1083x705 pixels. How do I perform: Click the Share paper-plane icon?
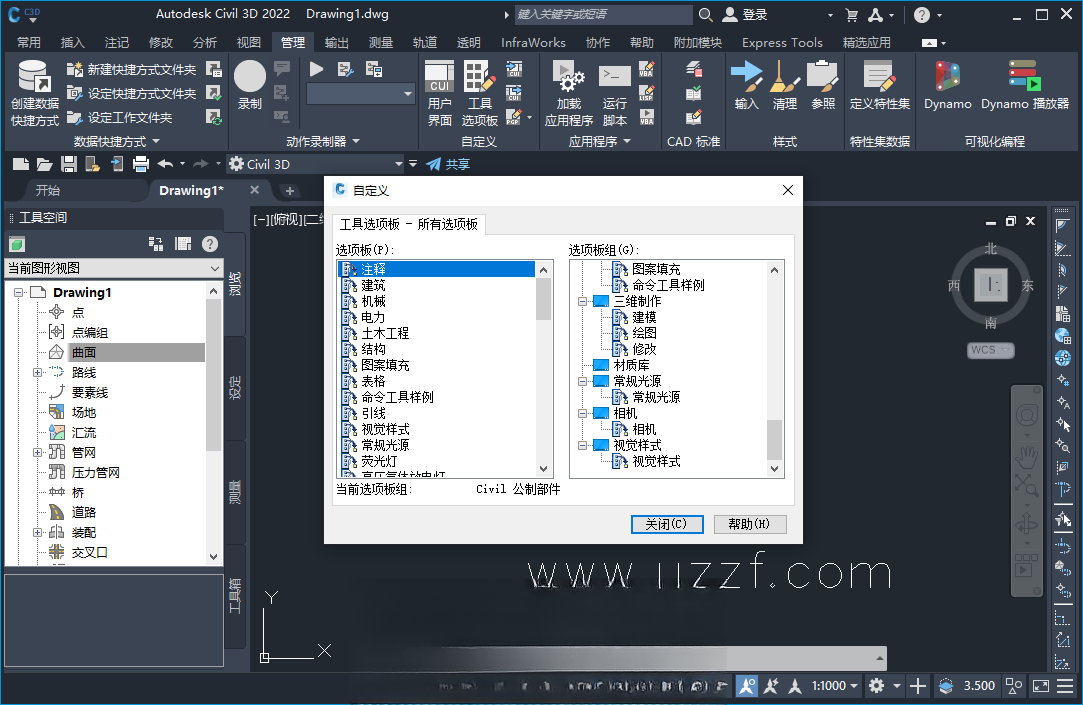[434, 164]
